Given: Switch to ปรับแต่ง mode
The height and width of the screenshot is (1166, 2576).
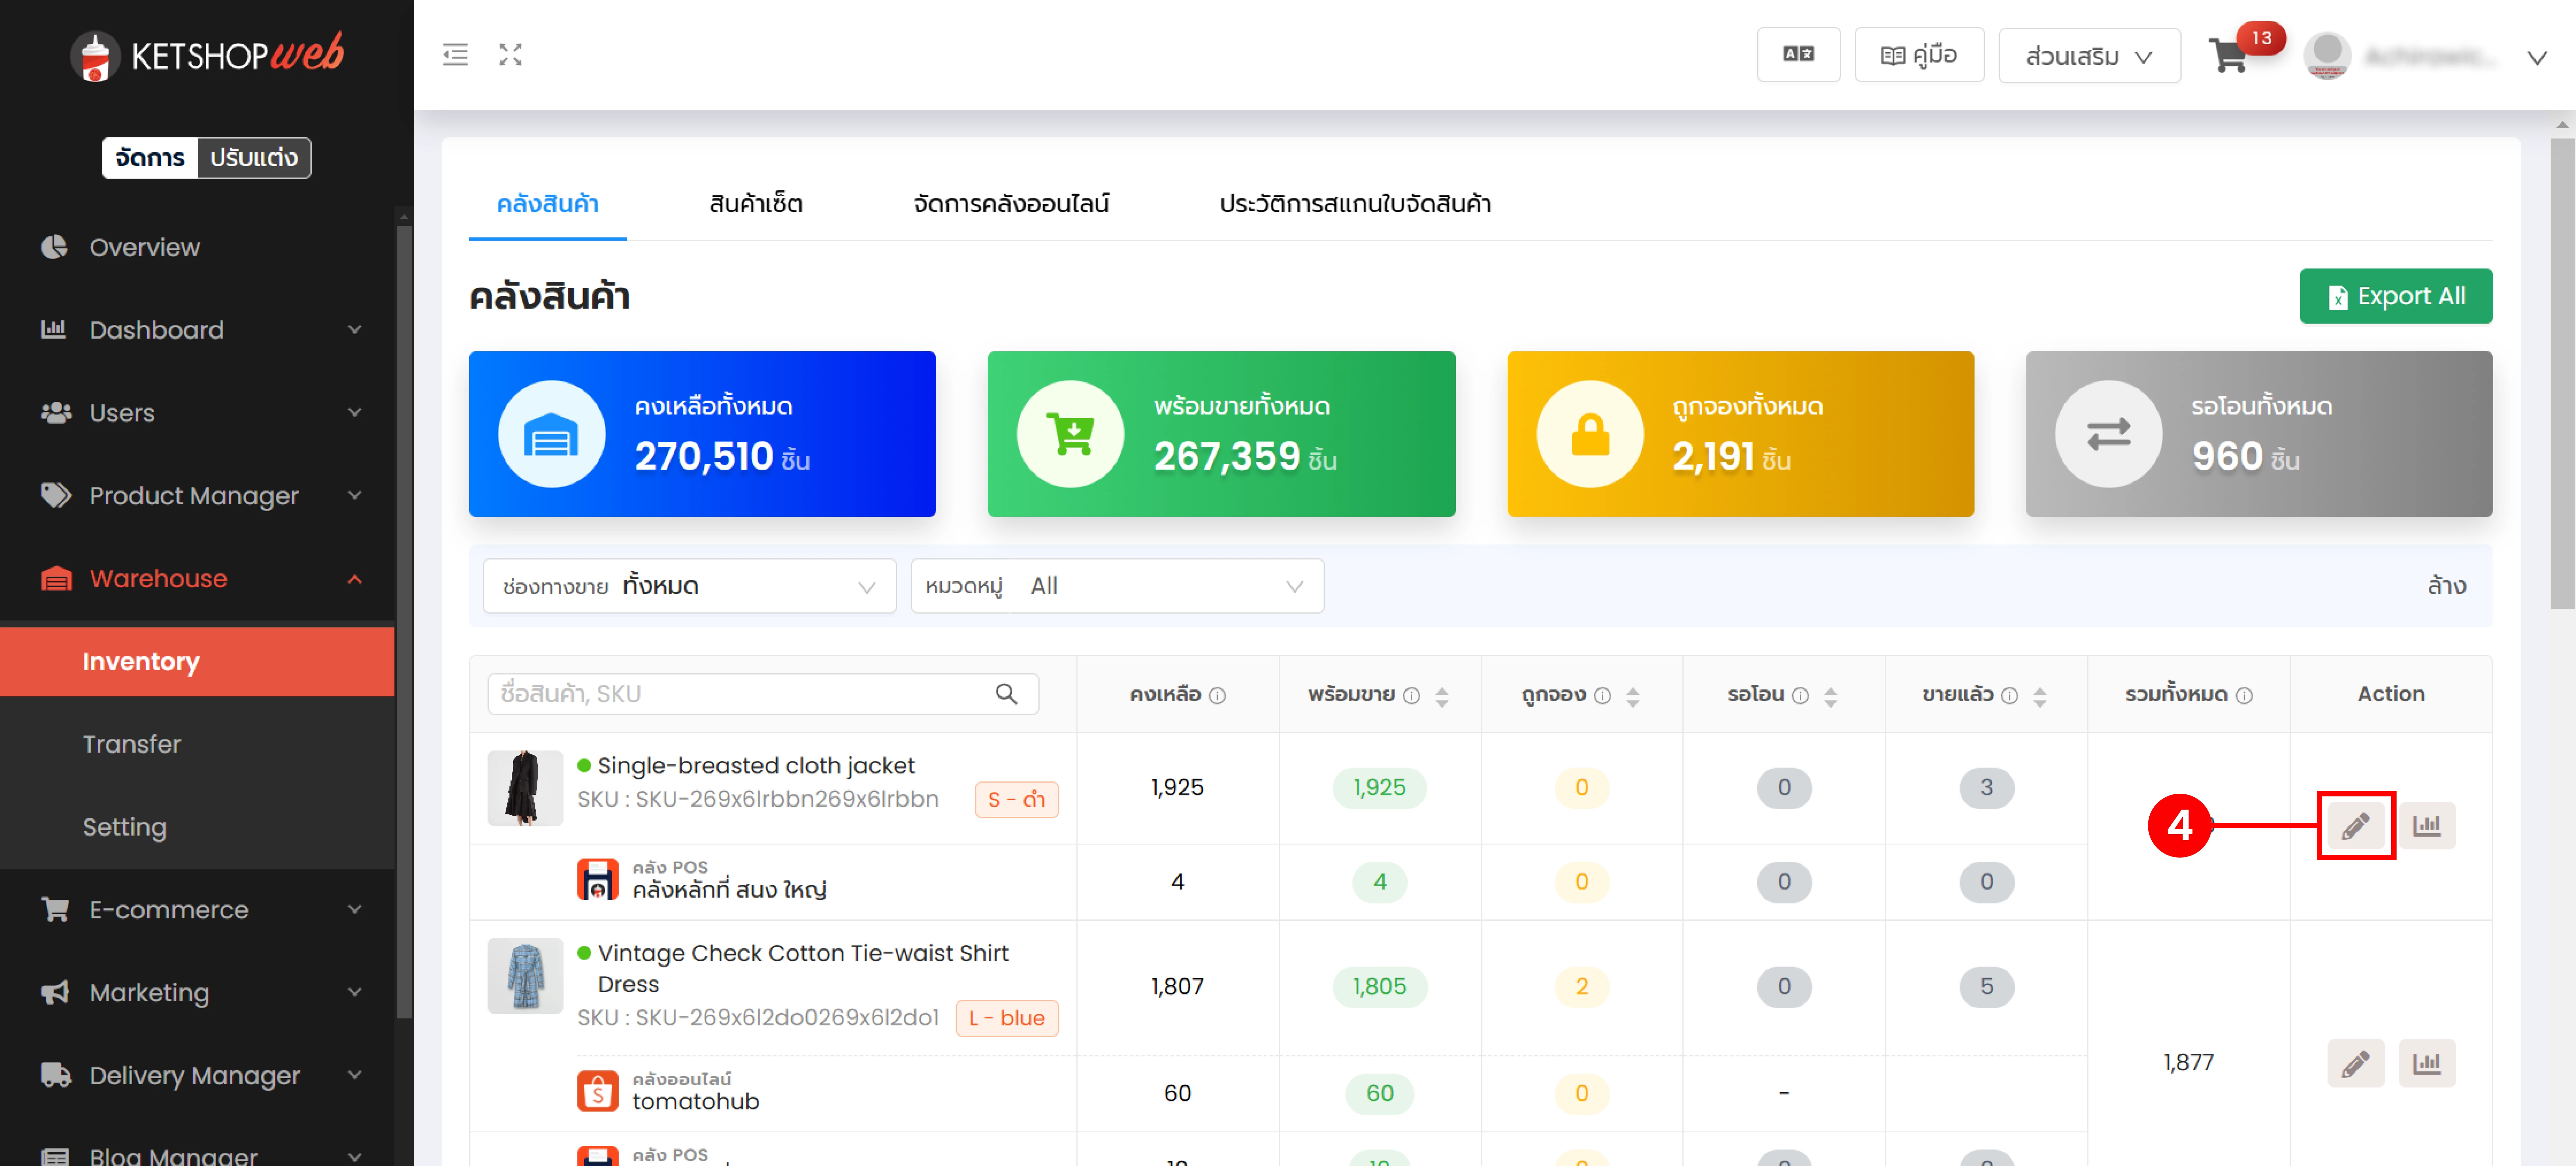Looking at the screenshot, I should click(x=254, y=158).
